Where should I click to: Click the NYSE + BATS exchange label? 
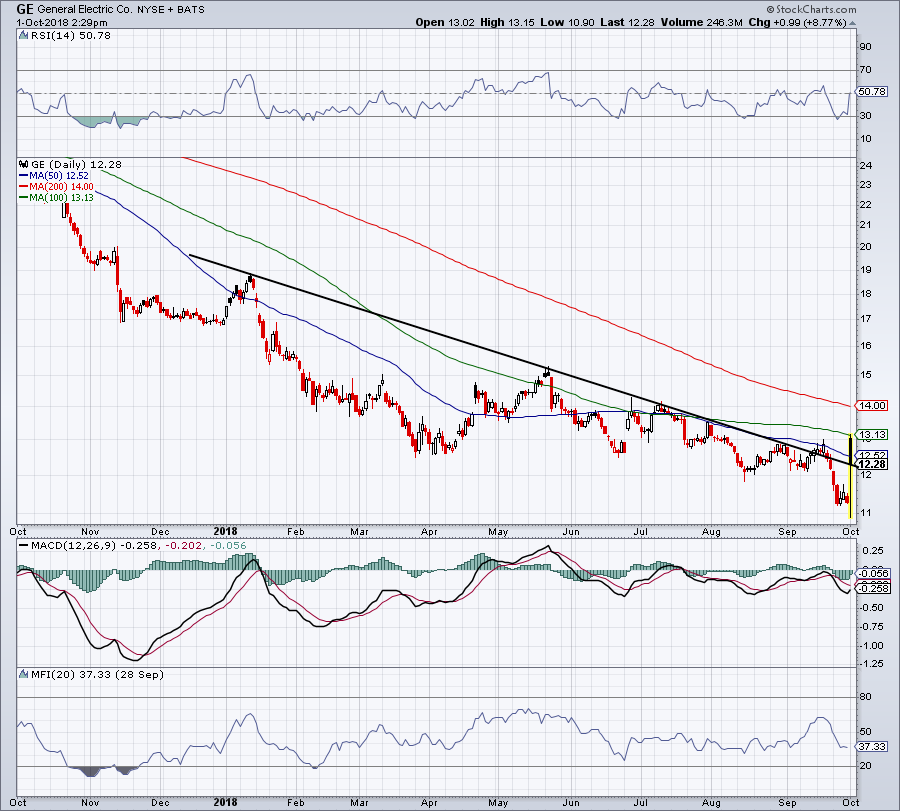point(170,10)
